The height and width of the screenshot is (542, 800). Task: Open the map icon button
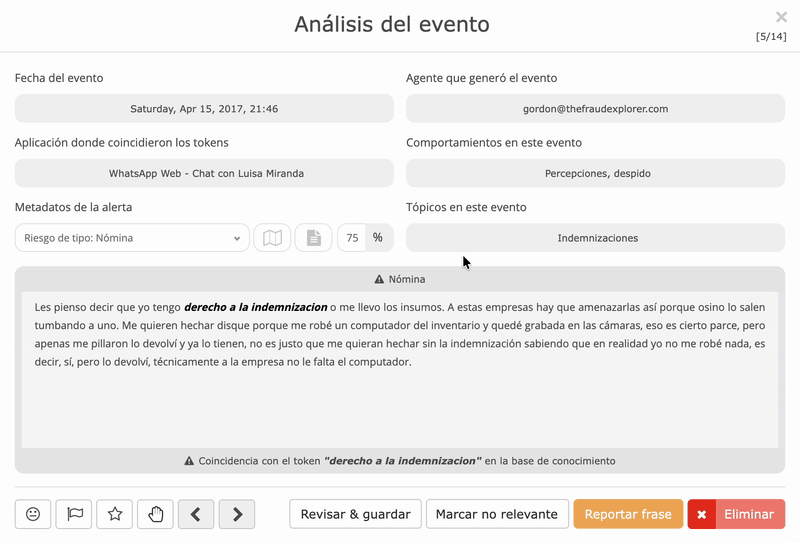[272, 238]
